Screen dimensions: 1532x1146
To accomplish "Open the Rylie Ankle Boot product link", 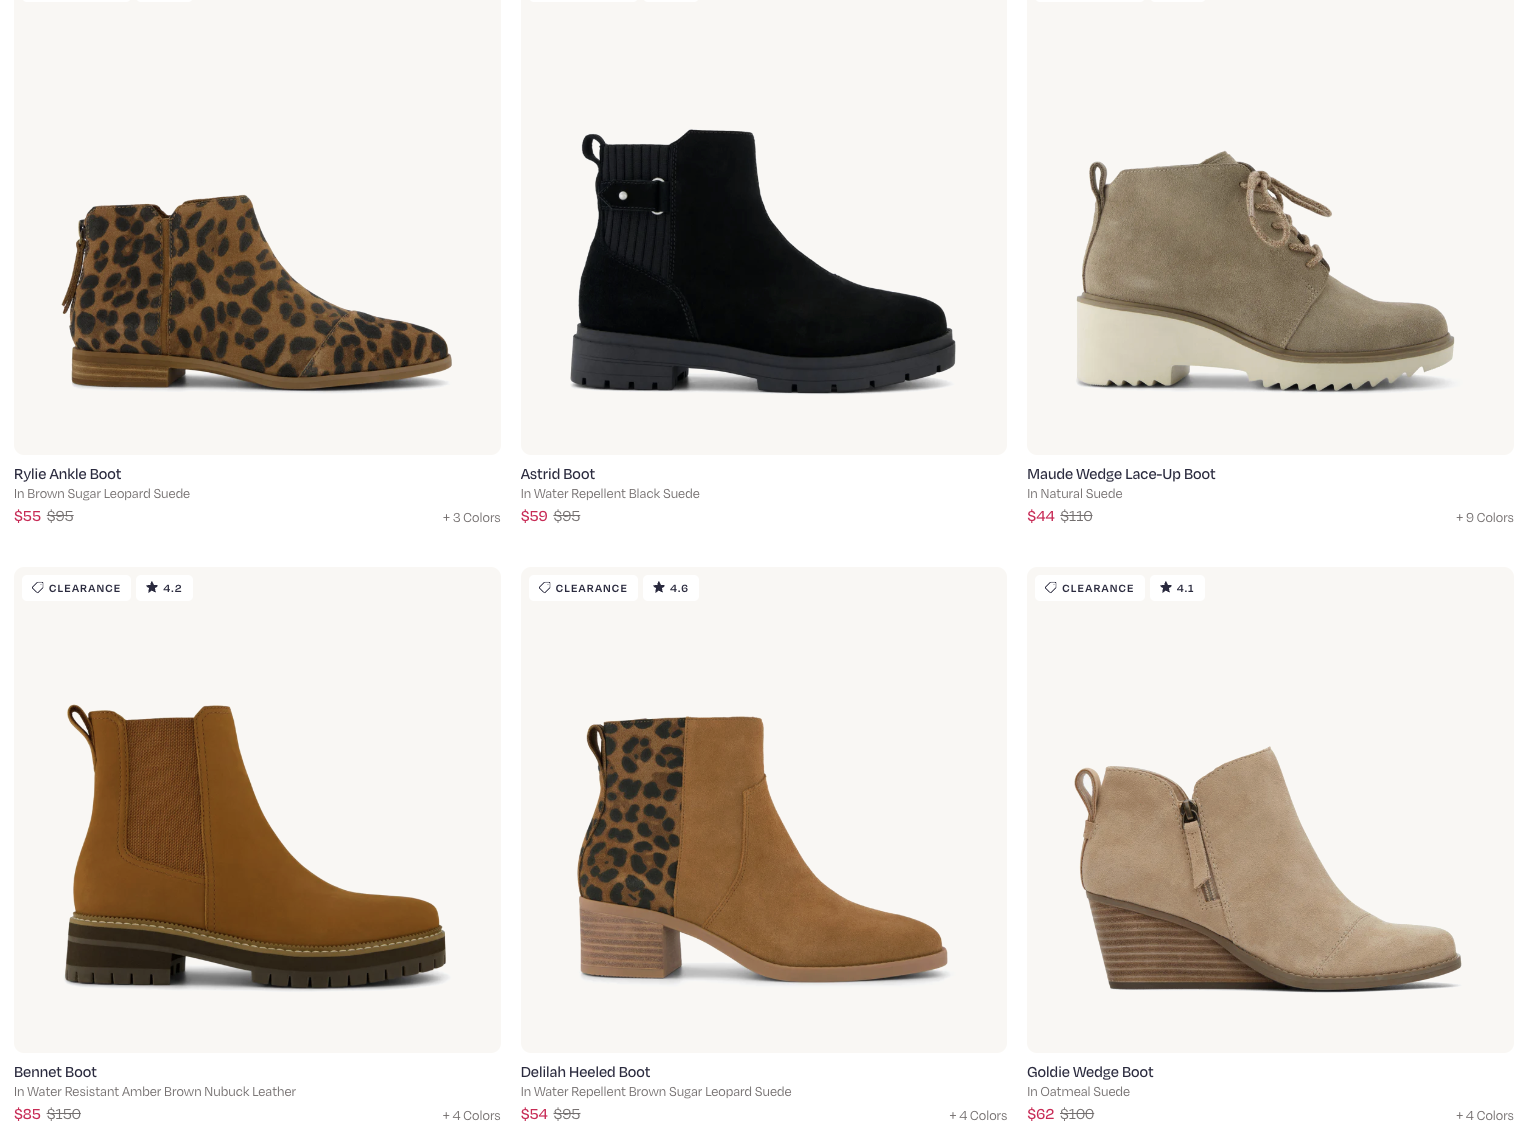I will pos(67,474).
